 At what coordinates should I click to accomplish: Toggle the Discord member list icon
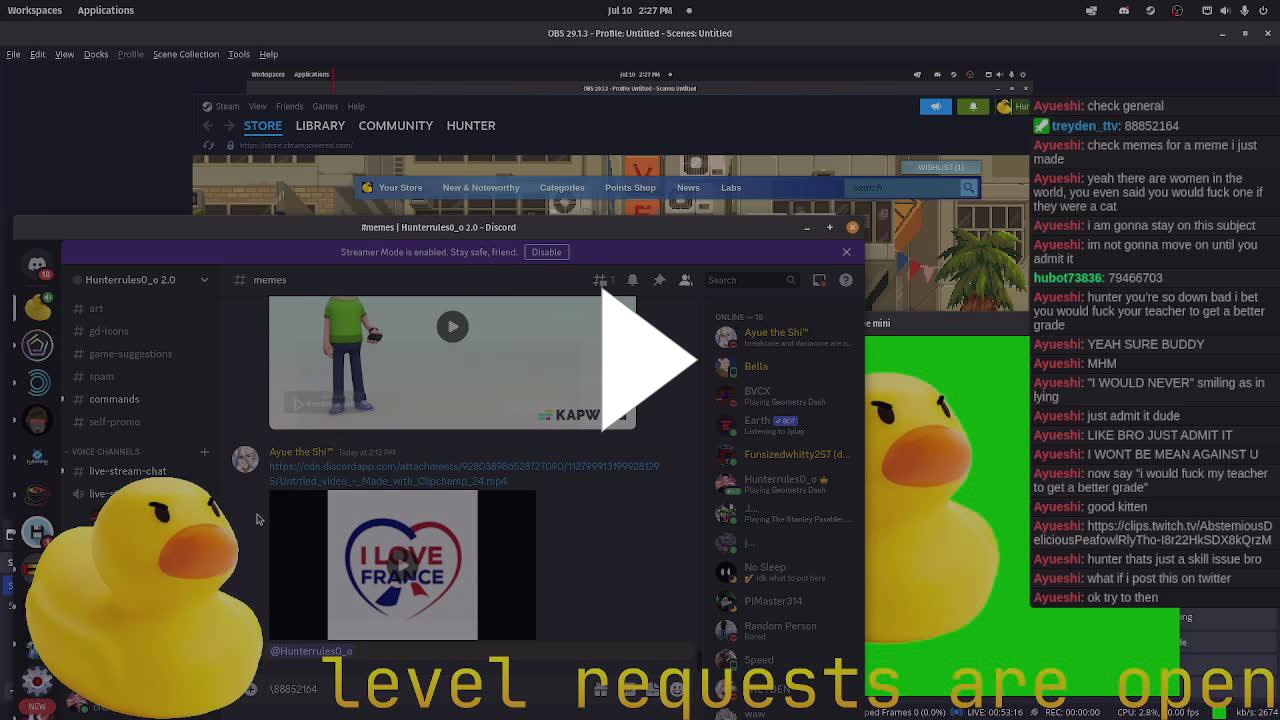(686, 280)
